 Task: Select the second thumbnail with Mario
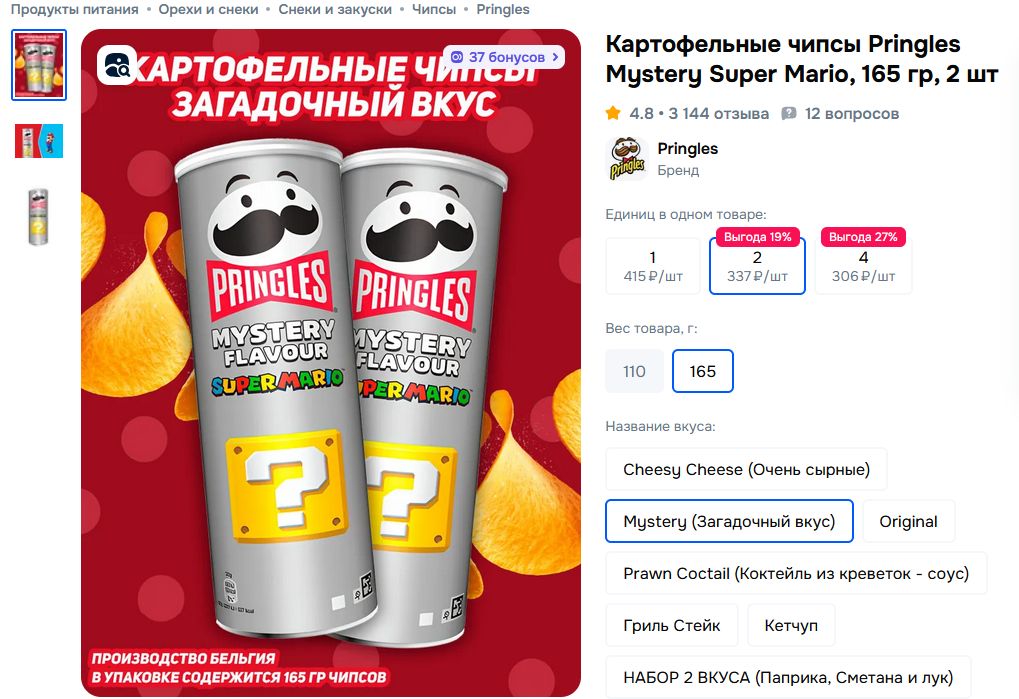(x=39, y=141)
